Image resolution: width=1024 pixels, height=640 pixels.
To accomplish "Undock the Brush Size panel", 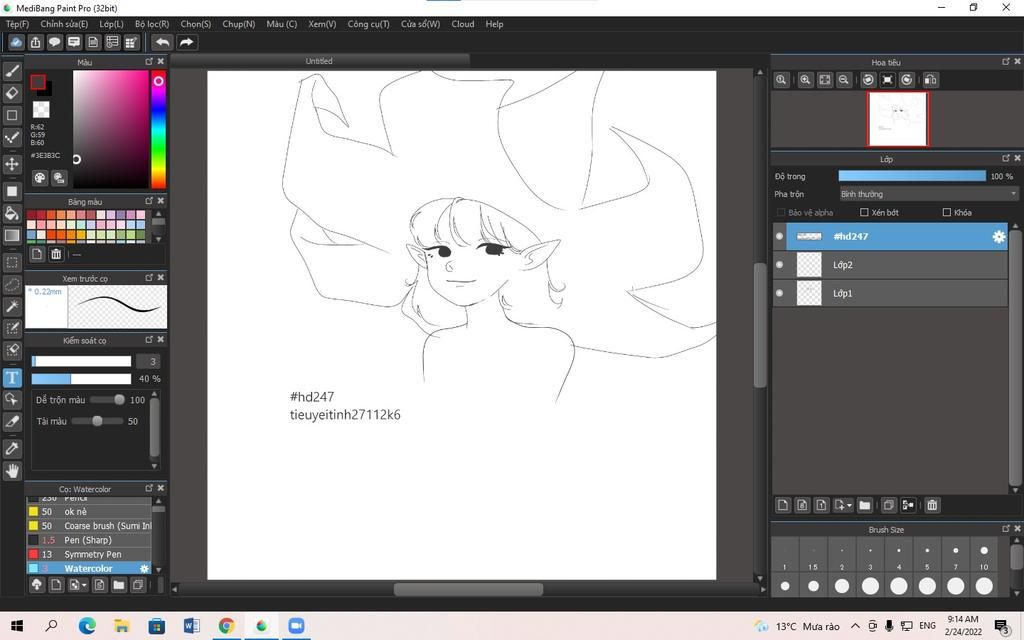I will click(x=1006, y=528).
